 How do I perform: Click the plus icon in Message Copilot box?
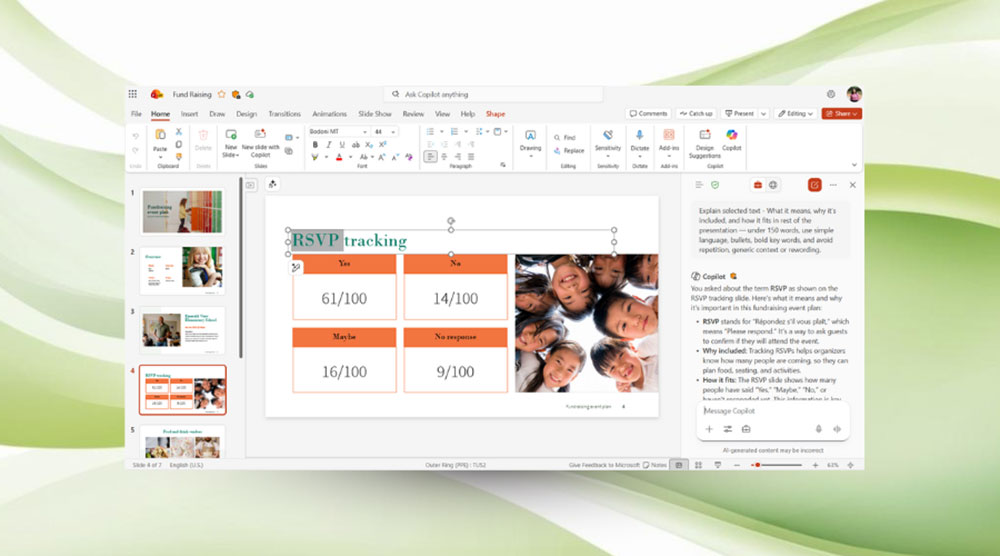click(x=709, y=429)
